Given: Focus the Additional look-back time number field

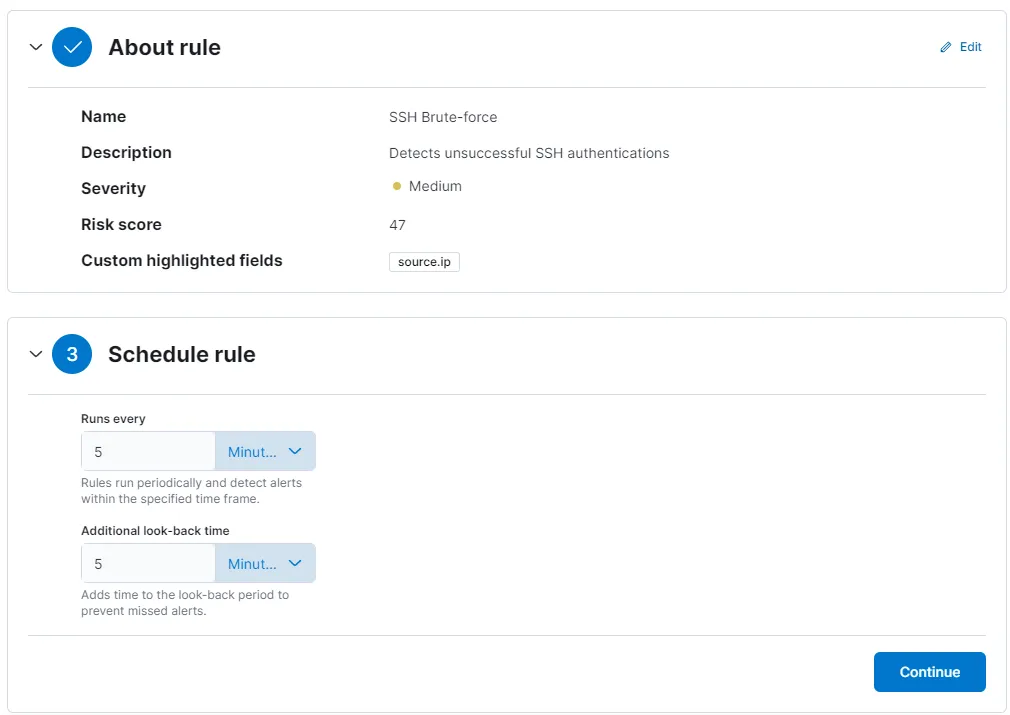Looking at the screenshot, I should [148, 564].
